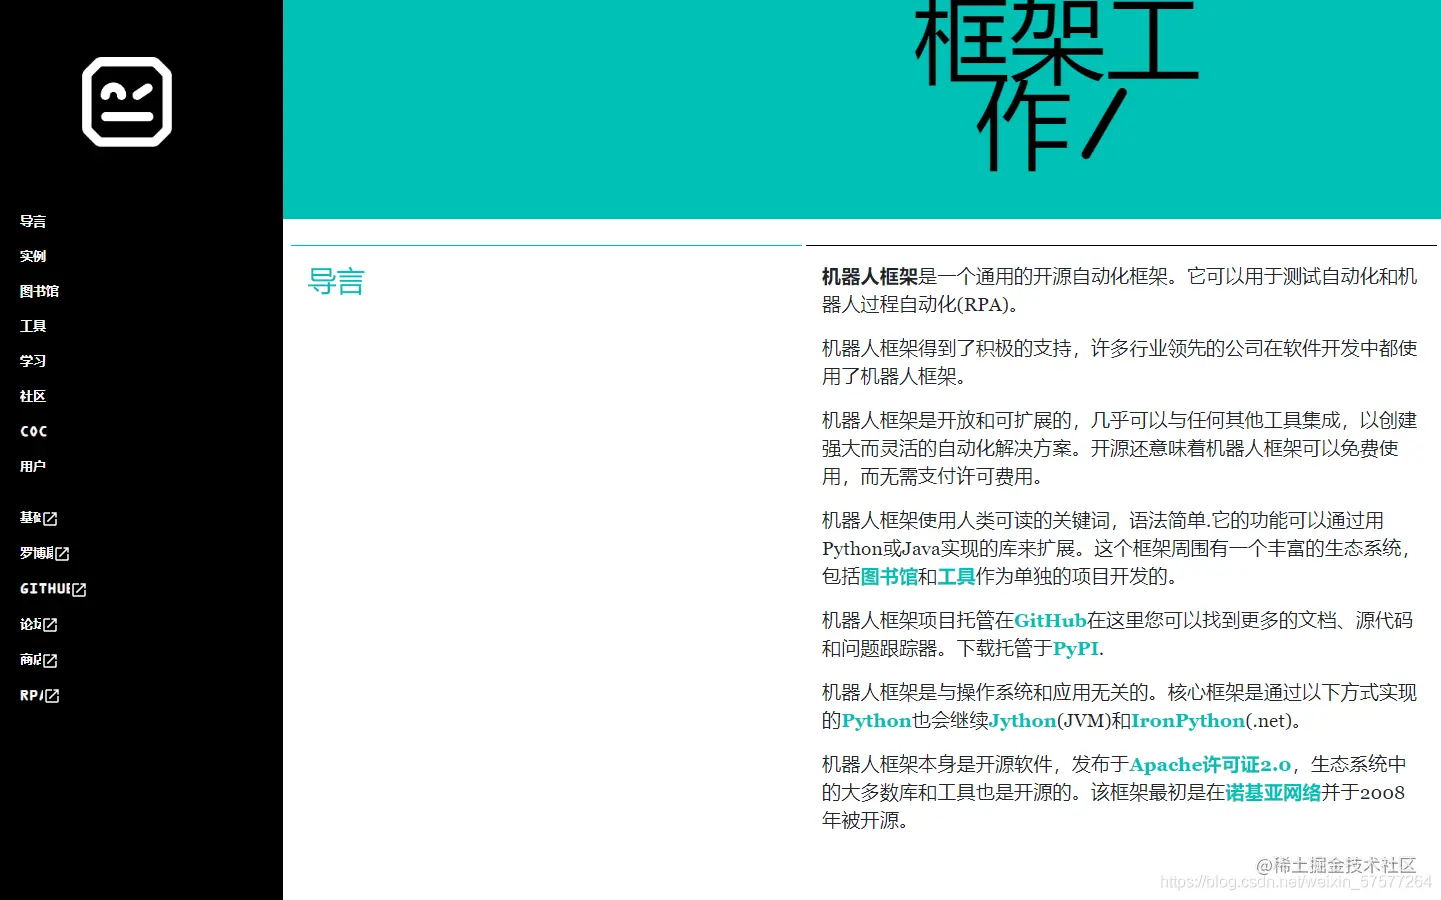
Task: Open GITHUB via its external link icon
Action: tap(80, 589)
